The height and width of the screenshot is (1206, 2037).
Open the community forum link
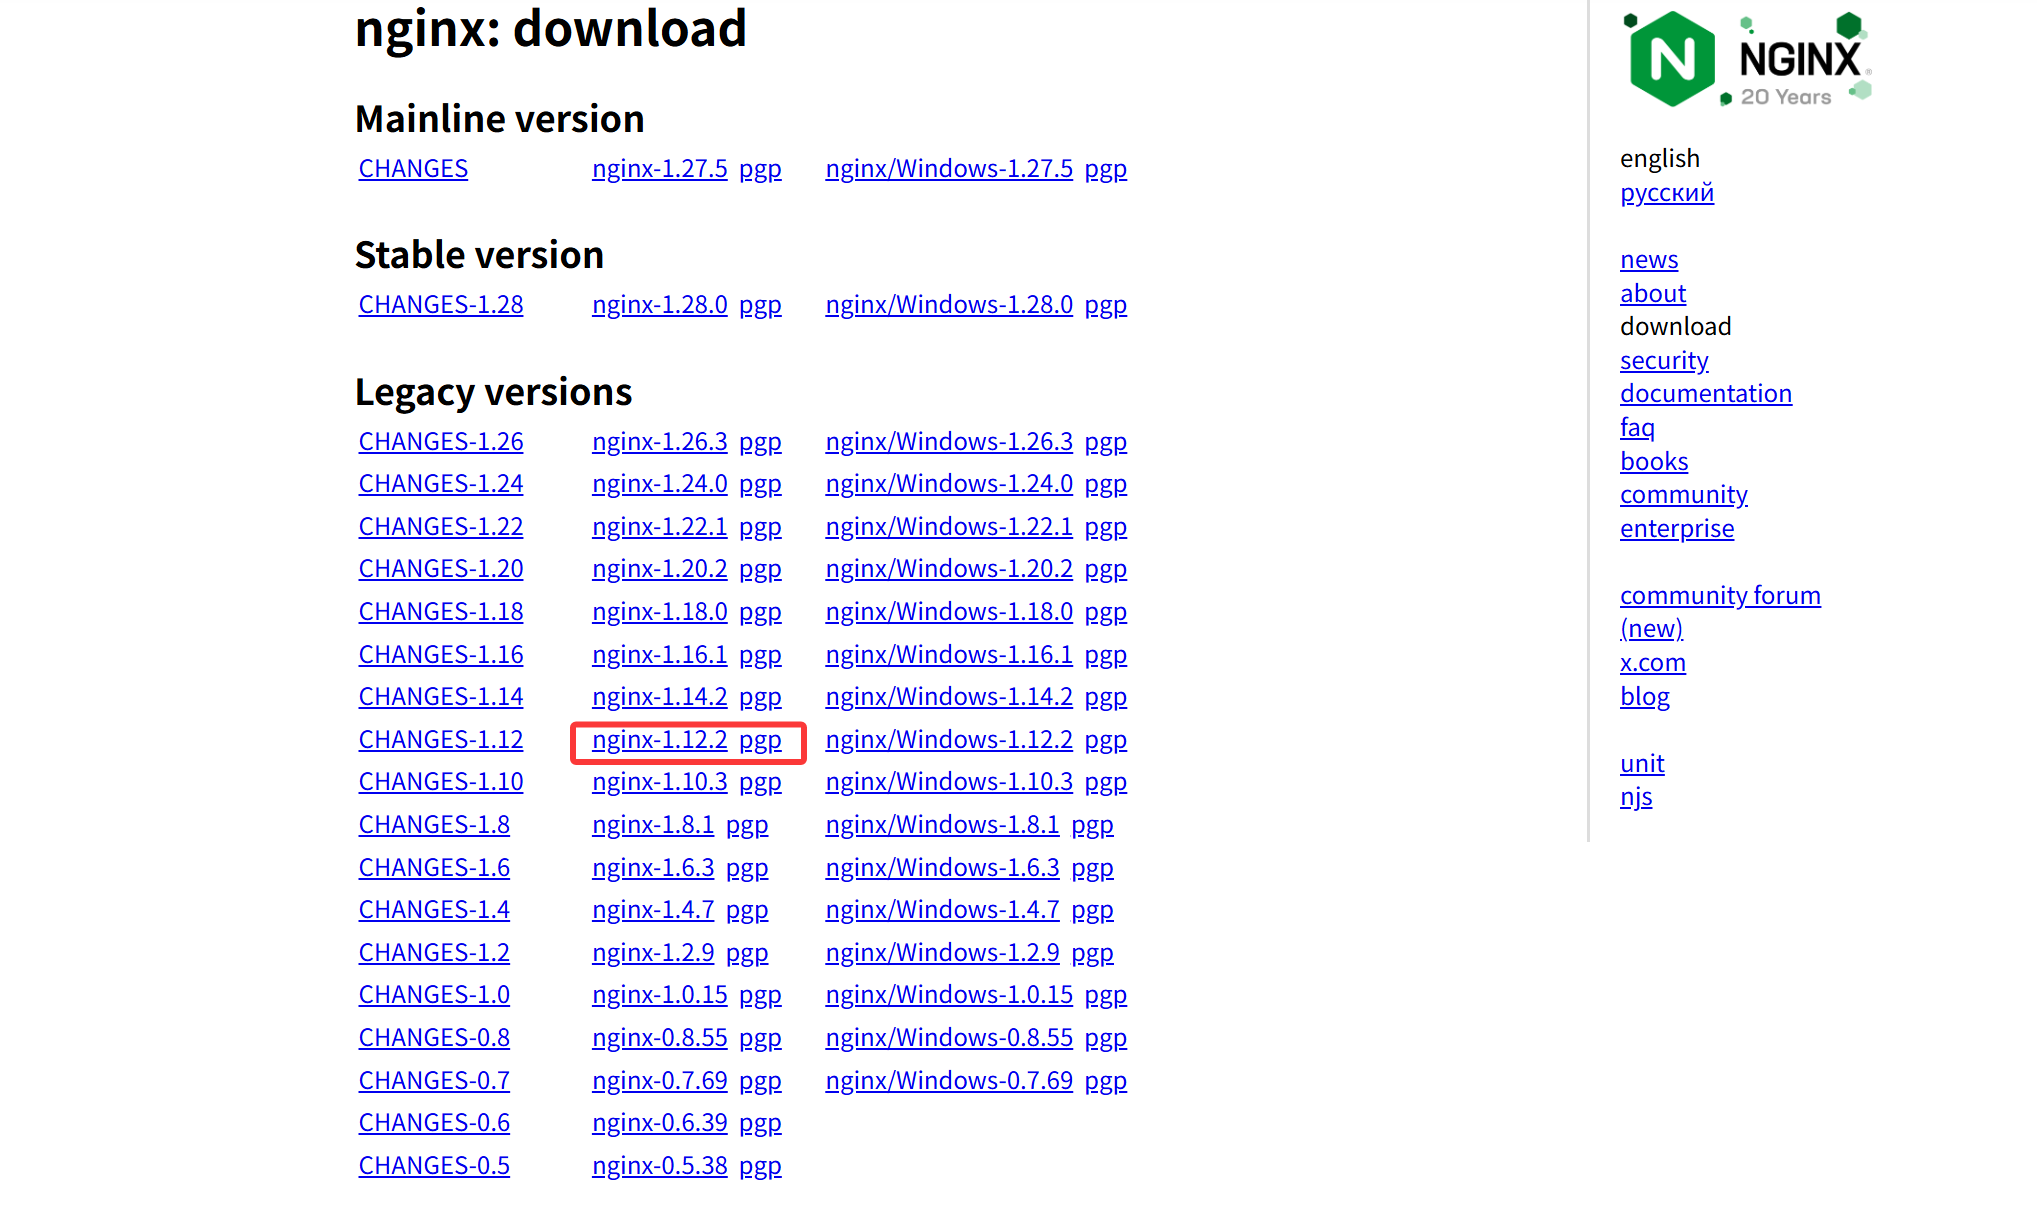point(1720,594)
